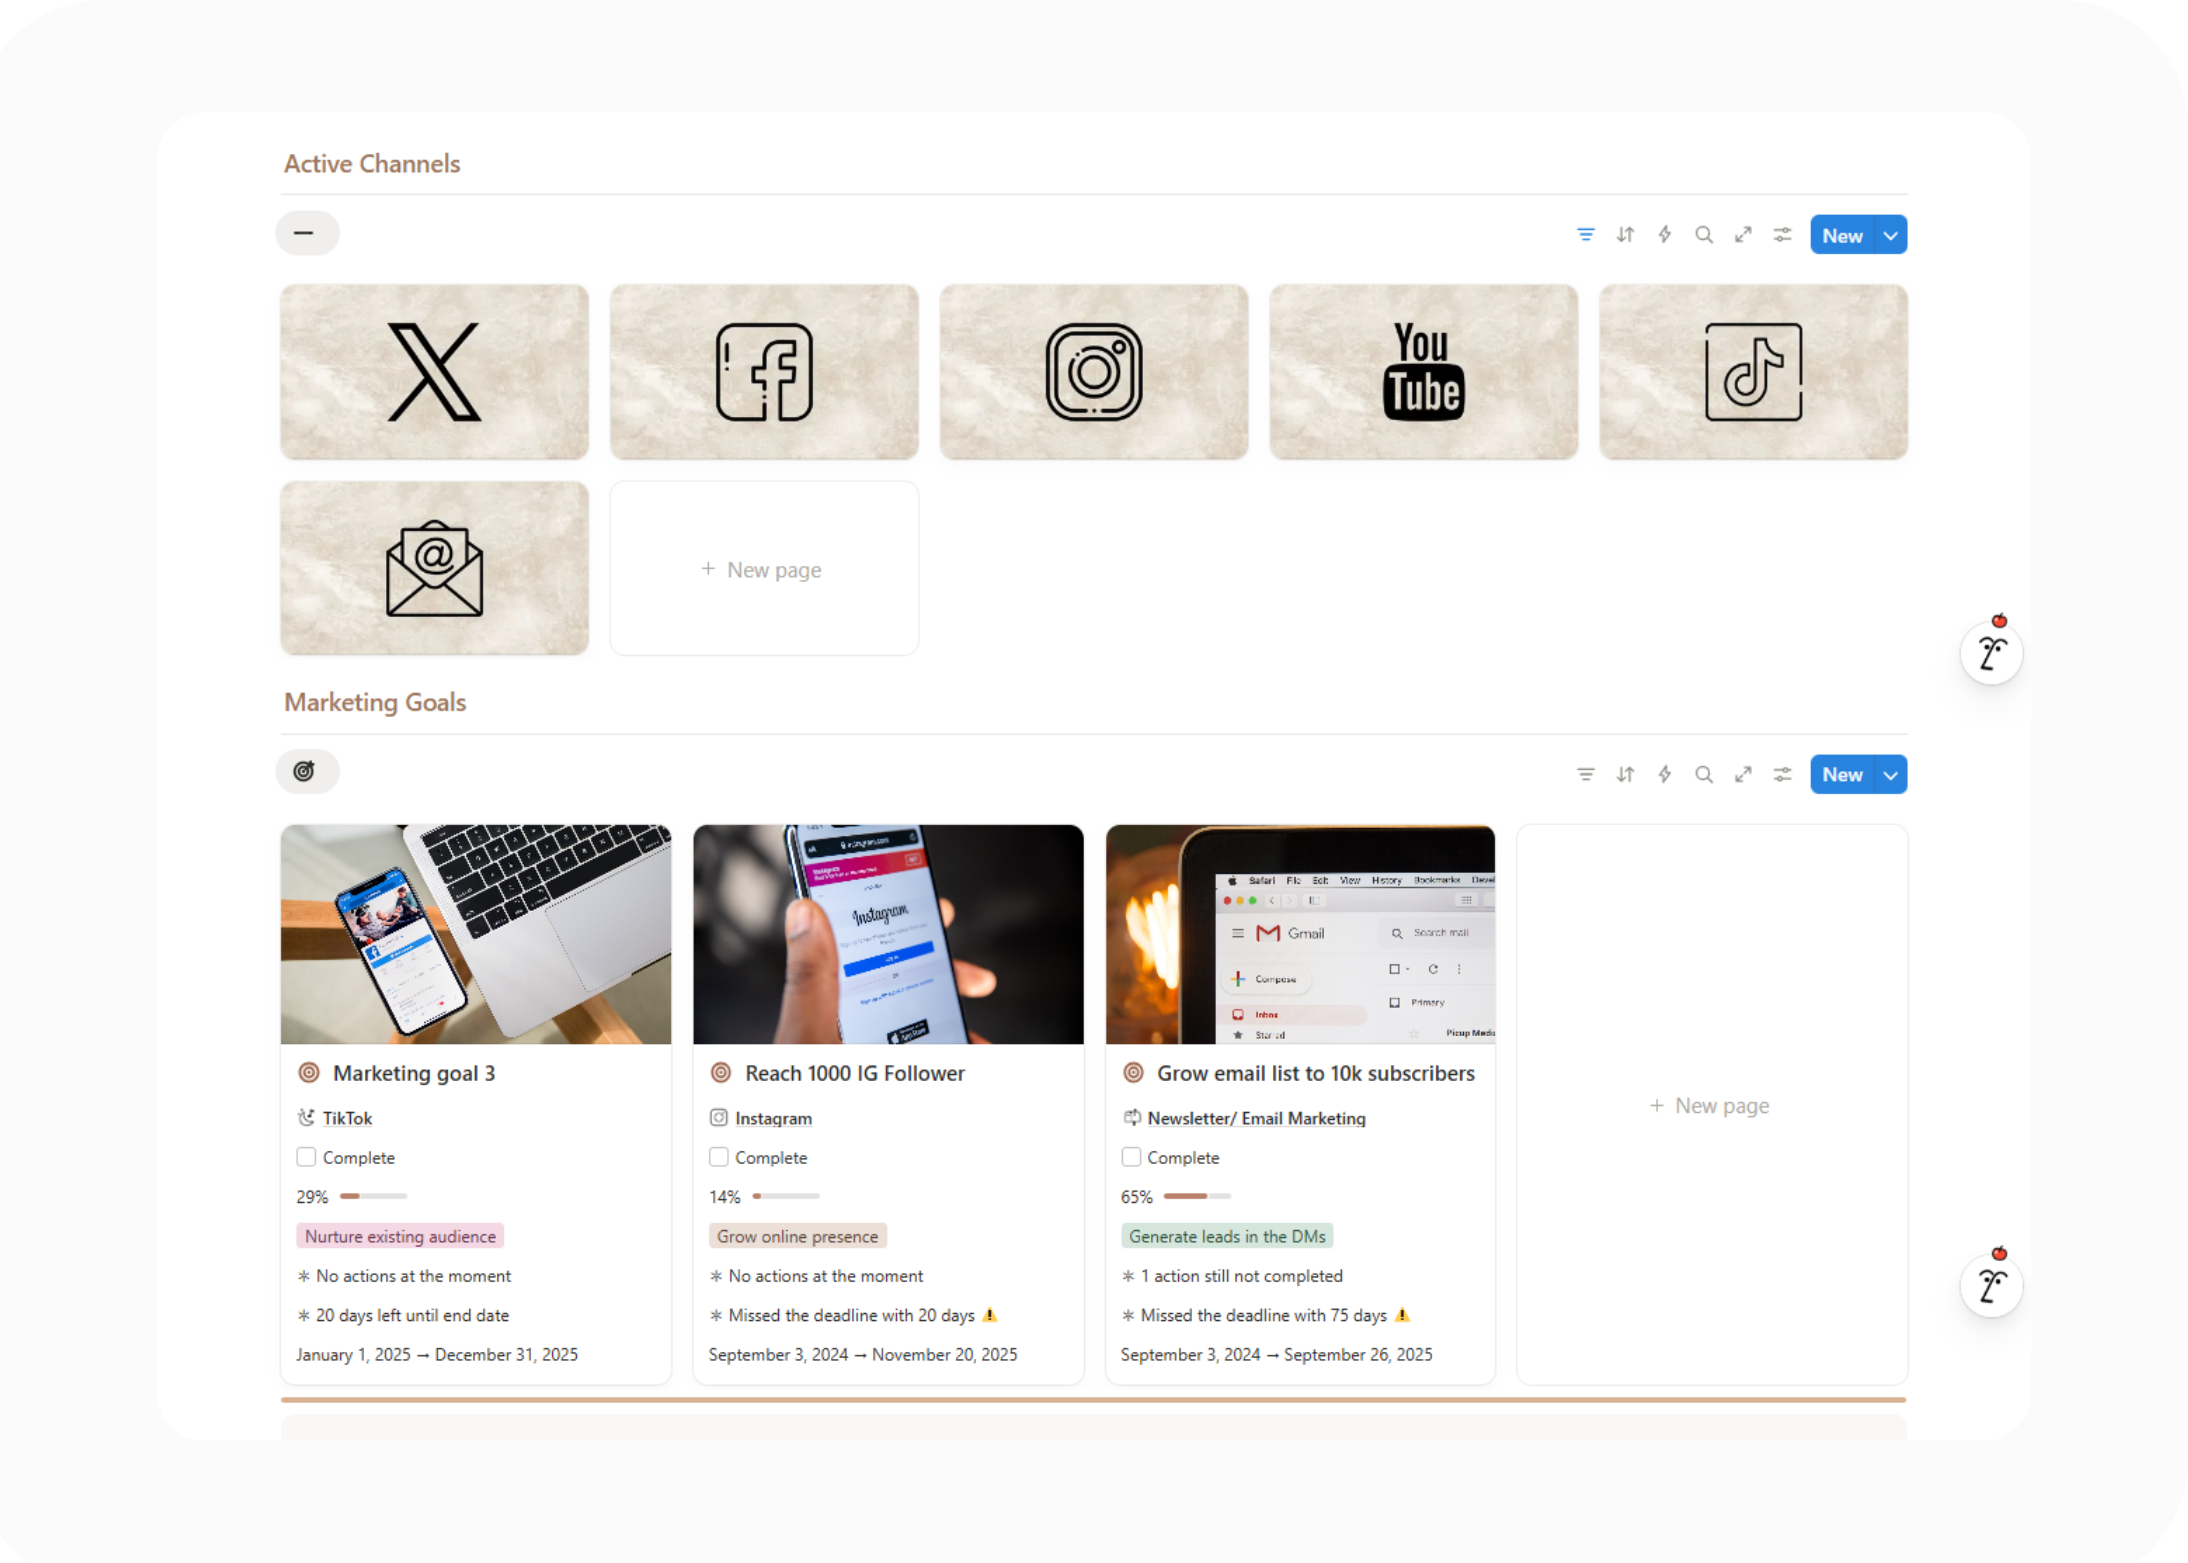The image size is (2188, 1563).
Task: Open view settings icon in Marketing Goals toolbar
Action: 1782,774
